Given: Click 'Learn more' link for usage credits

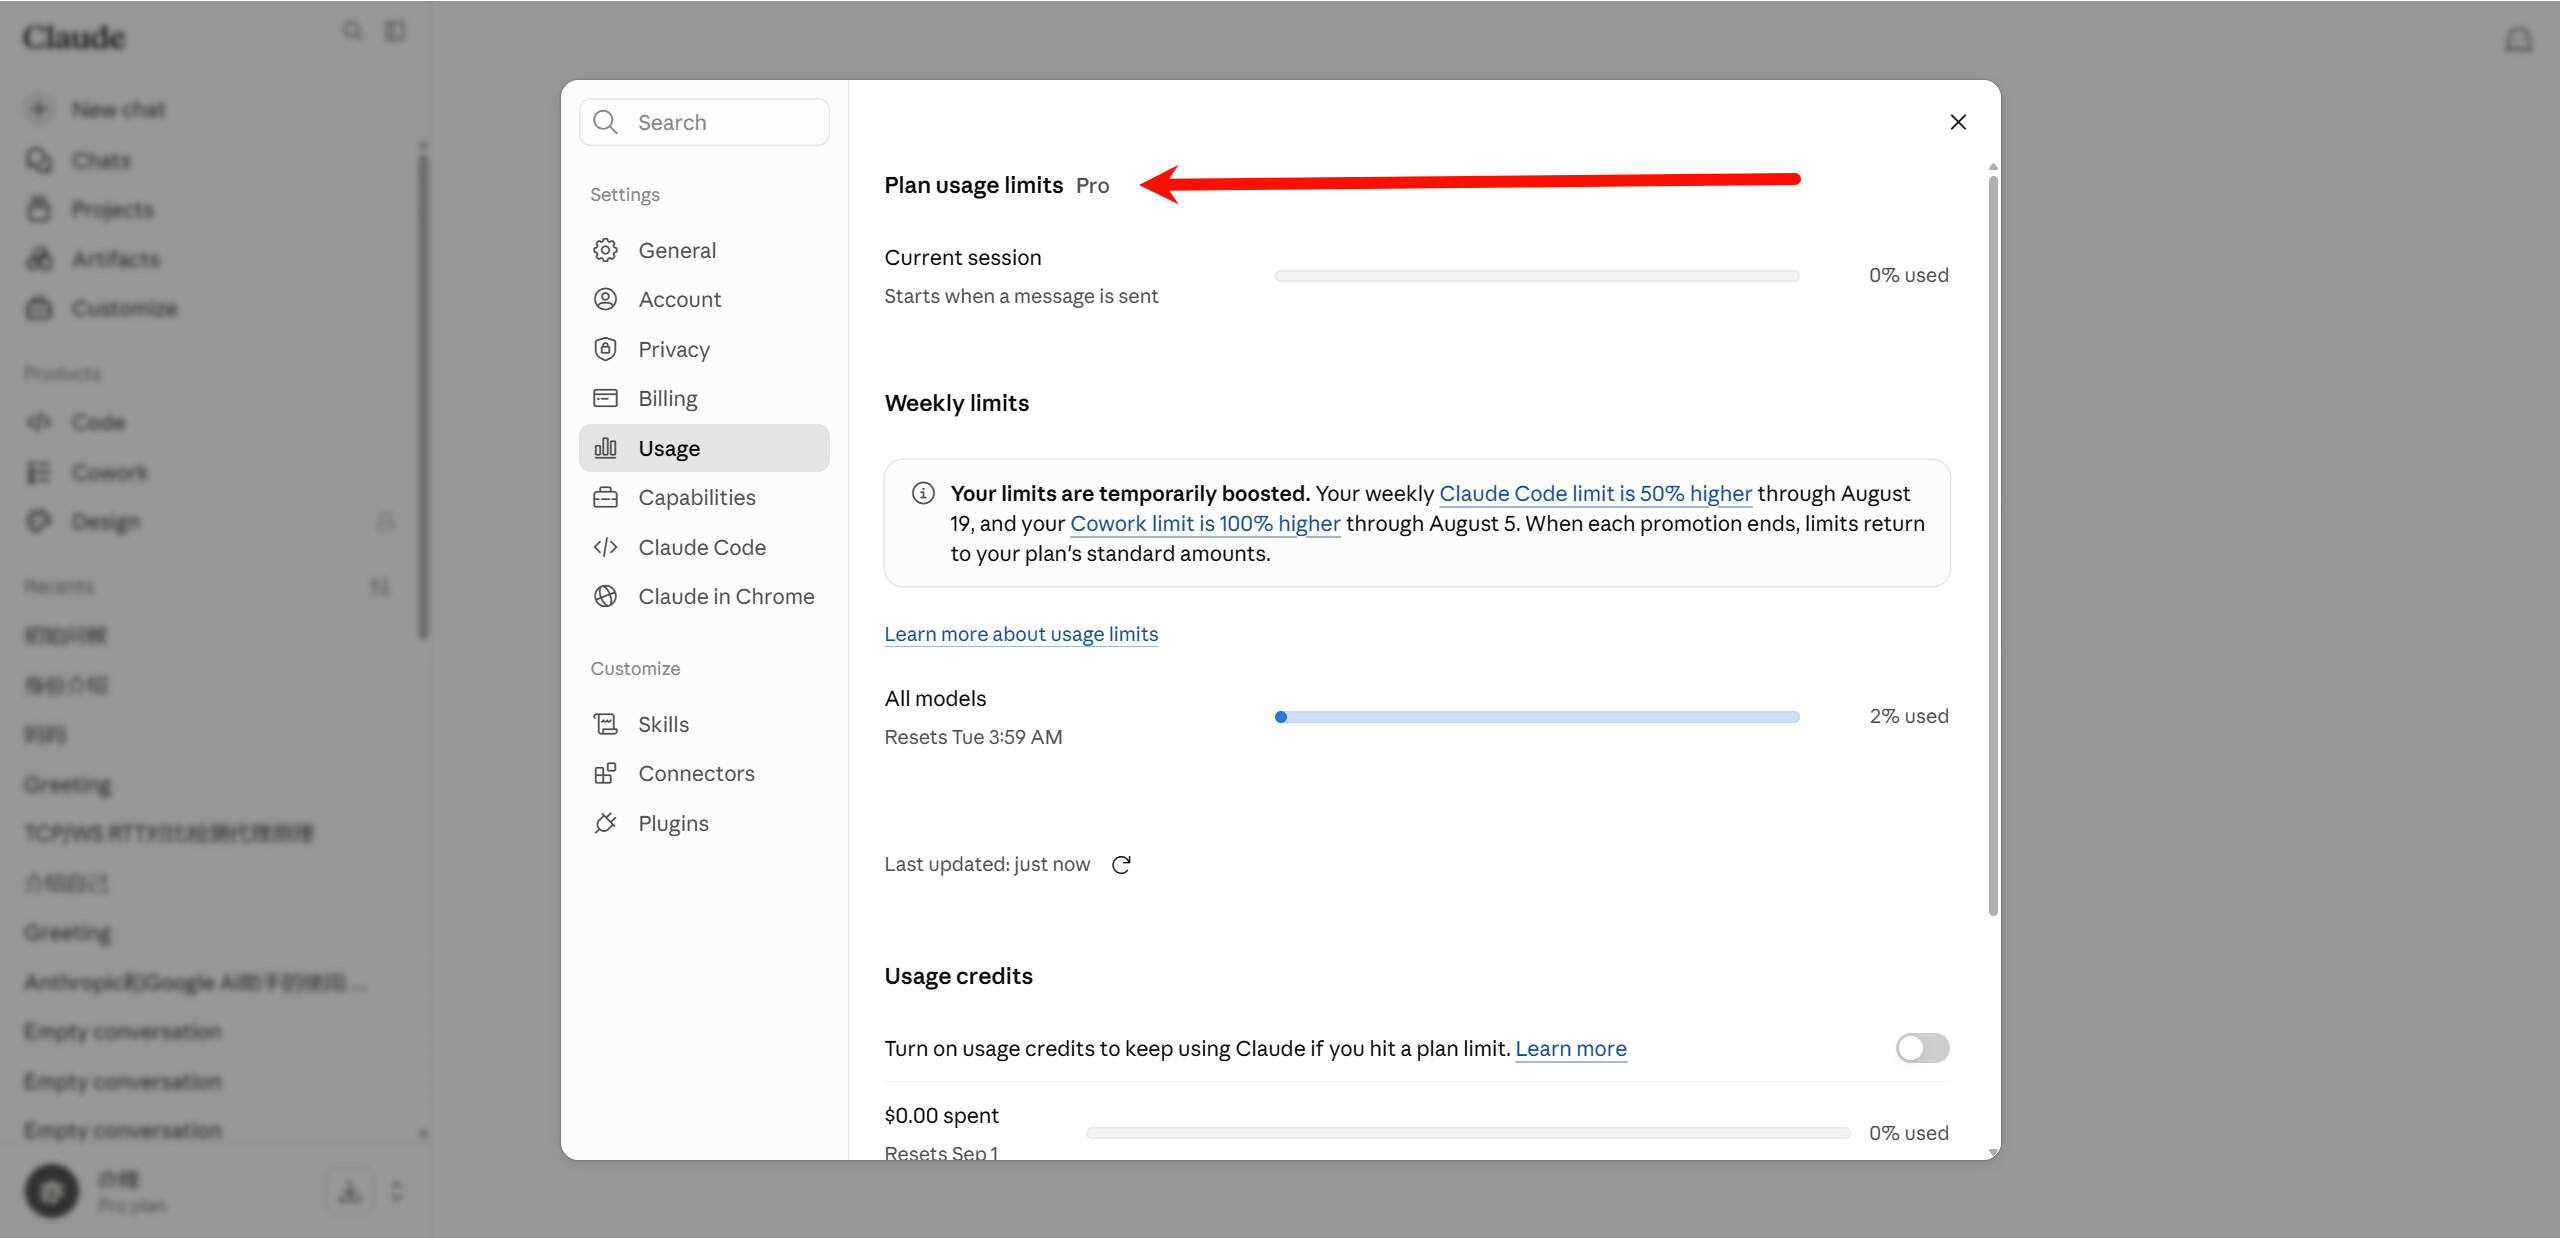Looking at the screenshot, I should (1571, 1048).
